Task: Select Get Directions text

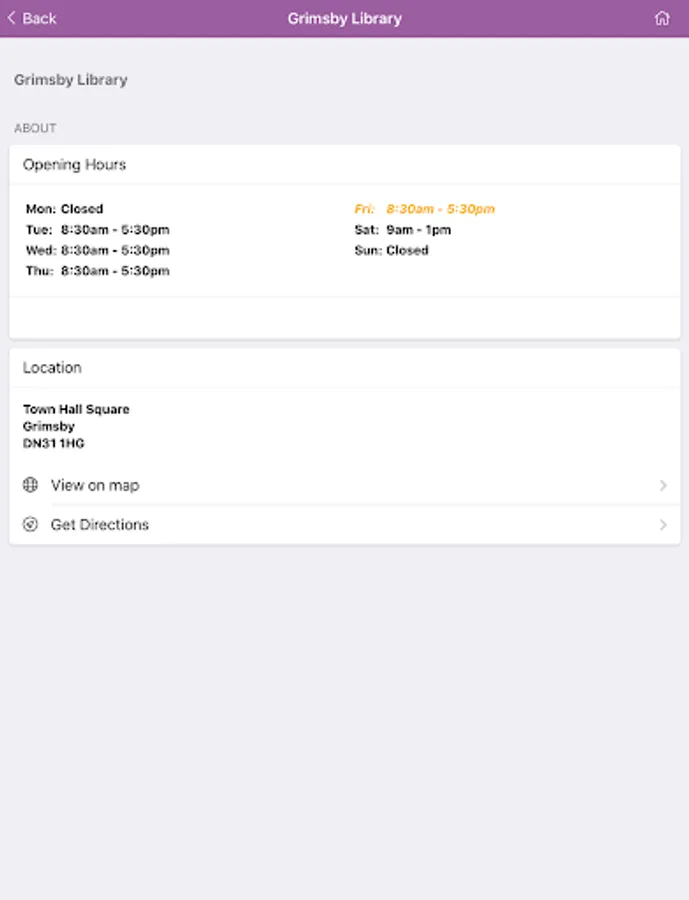Action: 100,525
